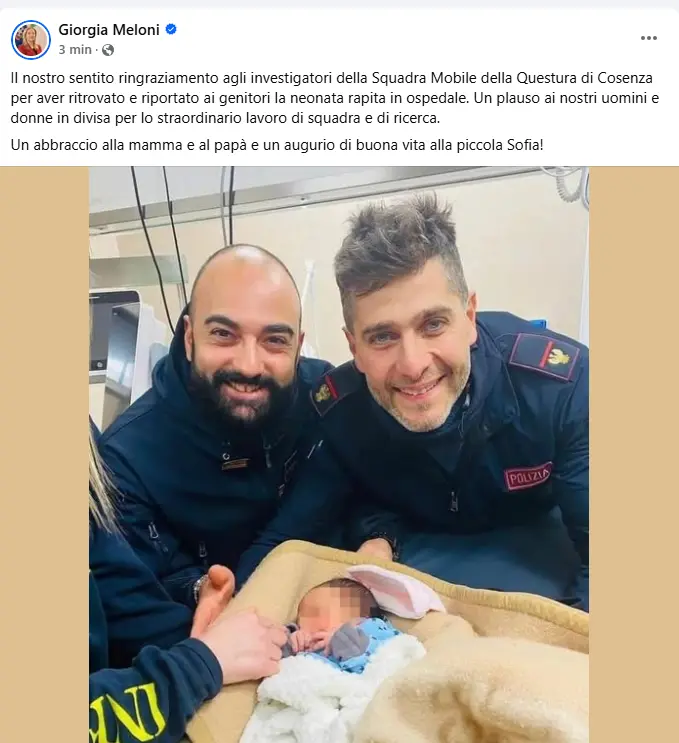
Task: Click the wristwatch on the officer's arm
Action: [x=200, y=587]
